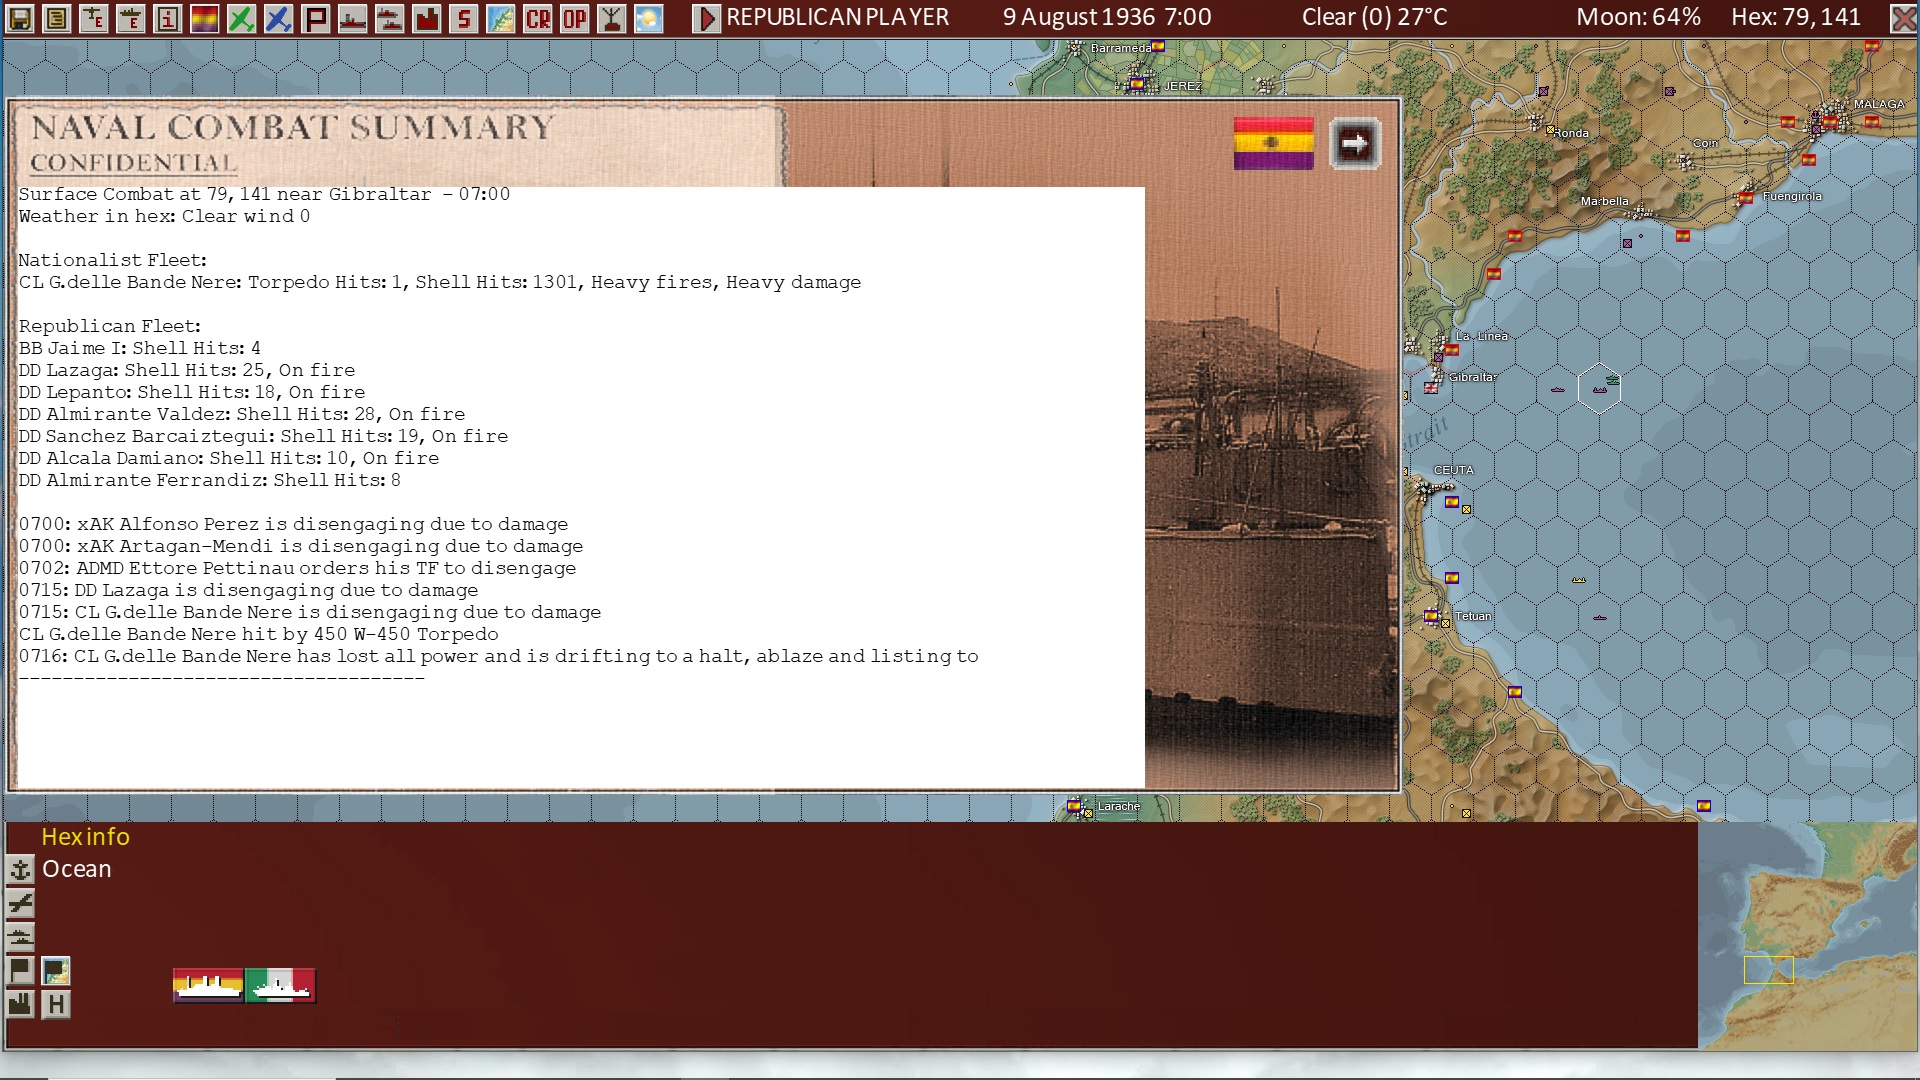Image resolution: width=1920 pixels, height=1080 pixels.
Task: Click the Republican flag on the combat summary
Action: [1272, 142]
